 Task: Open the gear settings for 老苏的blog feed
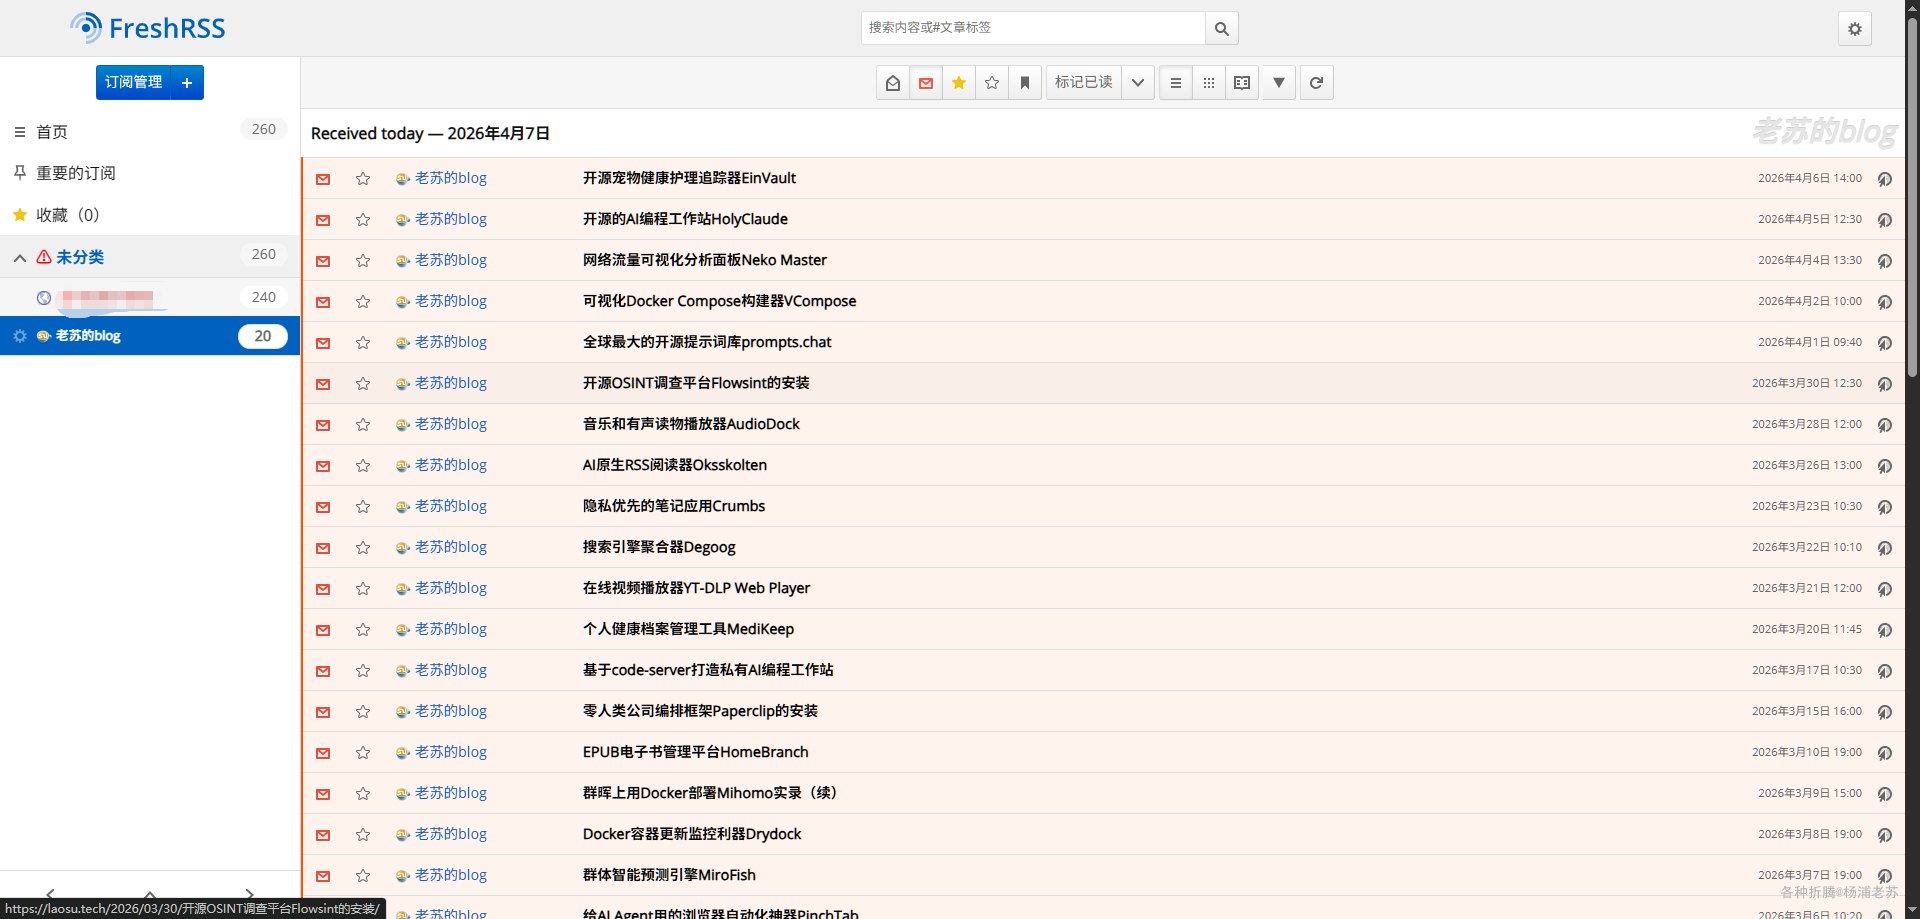(x=20, y=336)
